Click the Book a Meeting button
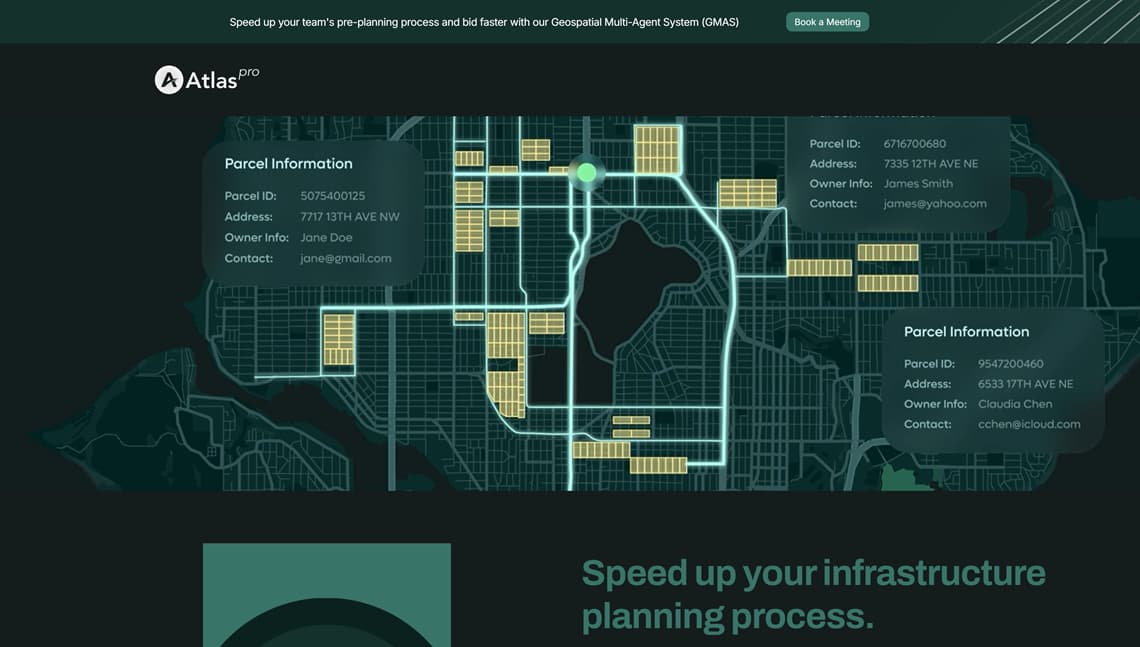1140x647 pixels. tap(827, 22)
